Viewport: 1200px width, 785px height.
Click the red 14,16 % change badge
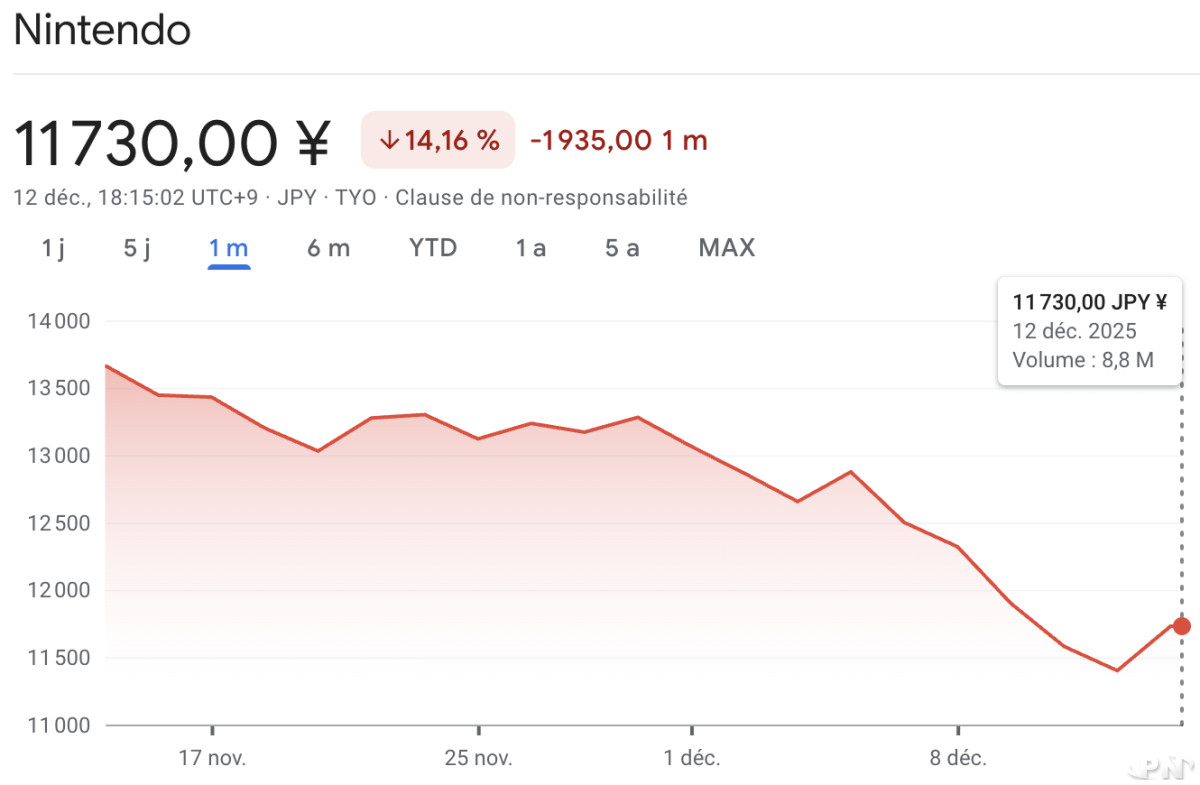438,140
